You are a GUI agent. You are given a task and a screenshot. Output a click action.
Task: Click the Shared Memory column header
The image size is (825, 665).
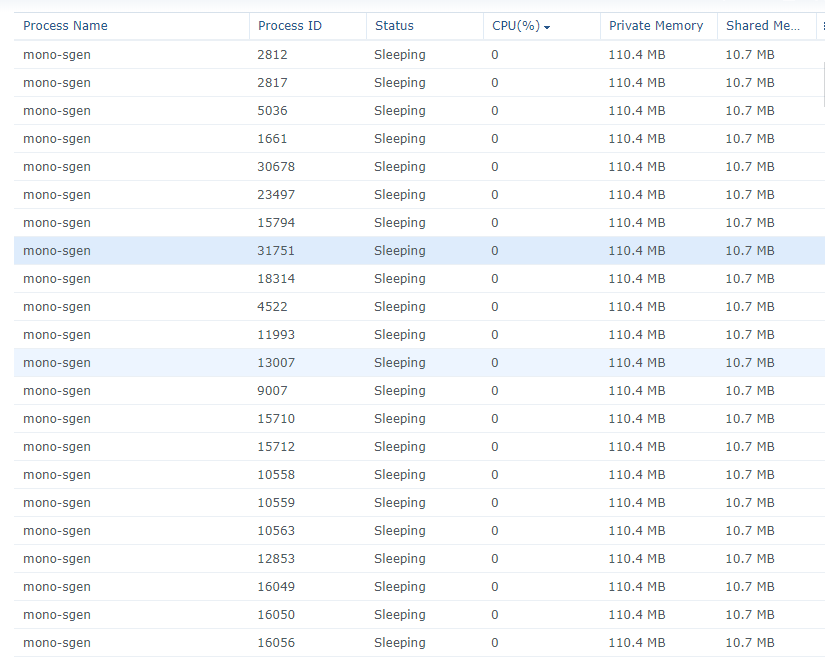click(762, 26)
